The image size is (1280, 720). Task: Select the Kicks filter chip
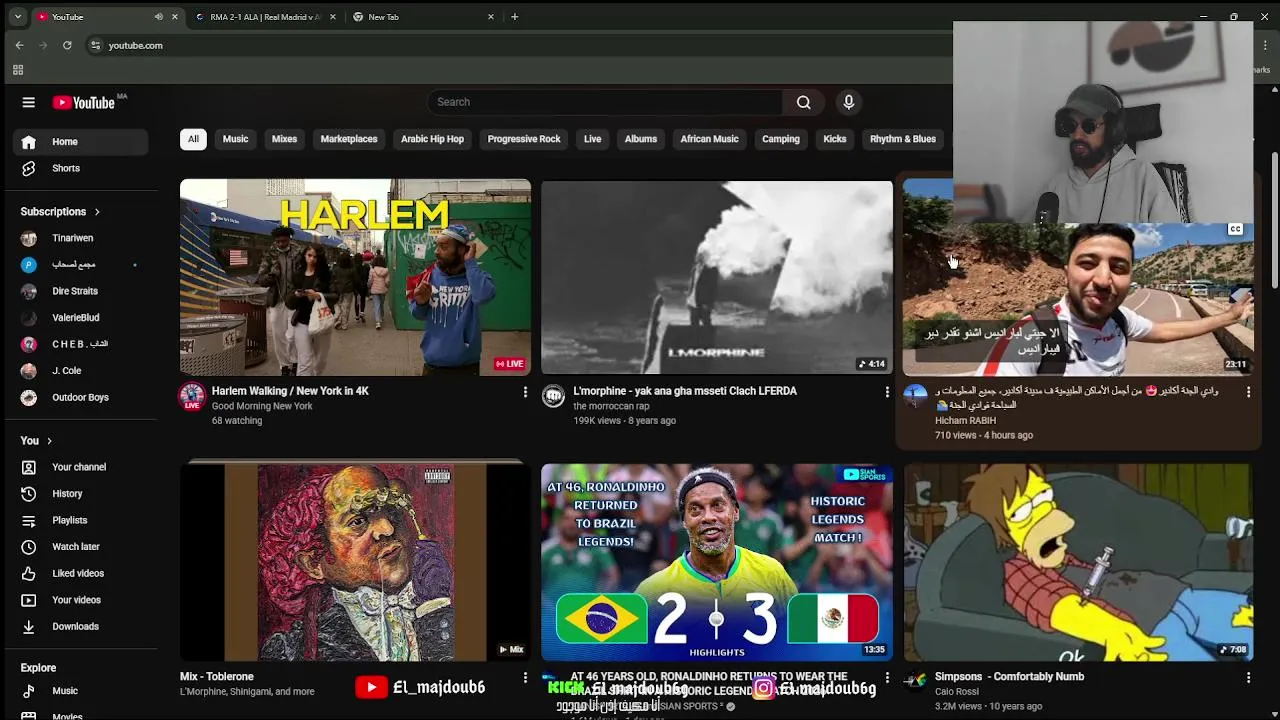835,139
